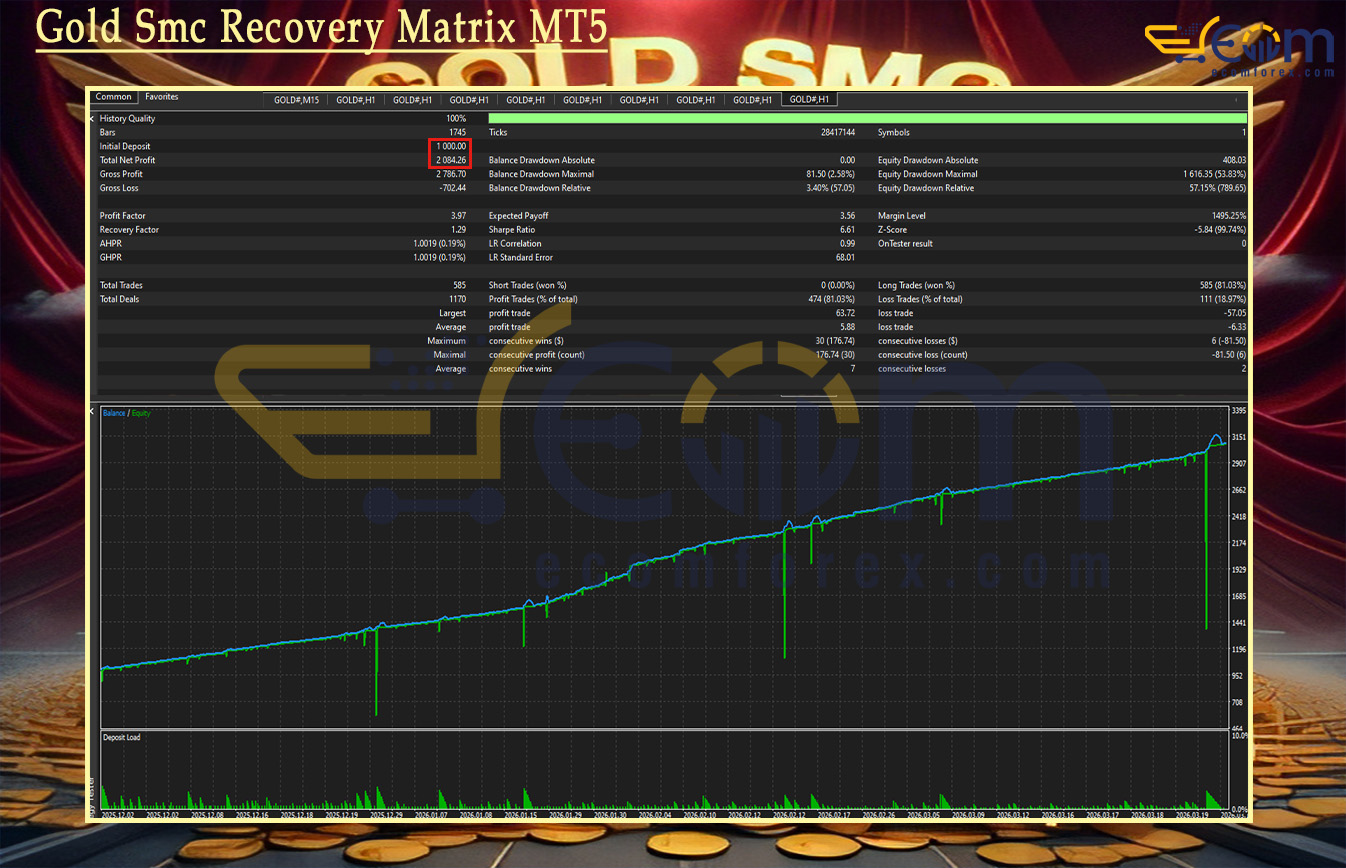Image resolution: width=1346 pixels, height=868 pixels.
Task: Close the balance graph panel using its X icon
Action: [x=92, y=412]
